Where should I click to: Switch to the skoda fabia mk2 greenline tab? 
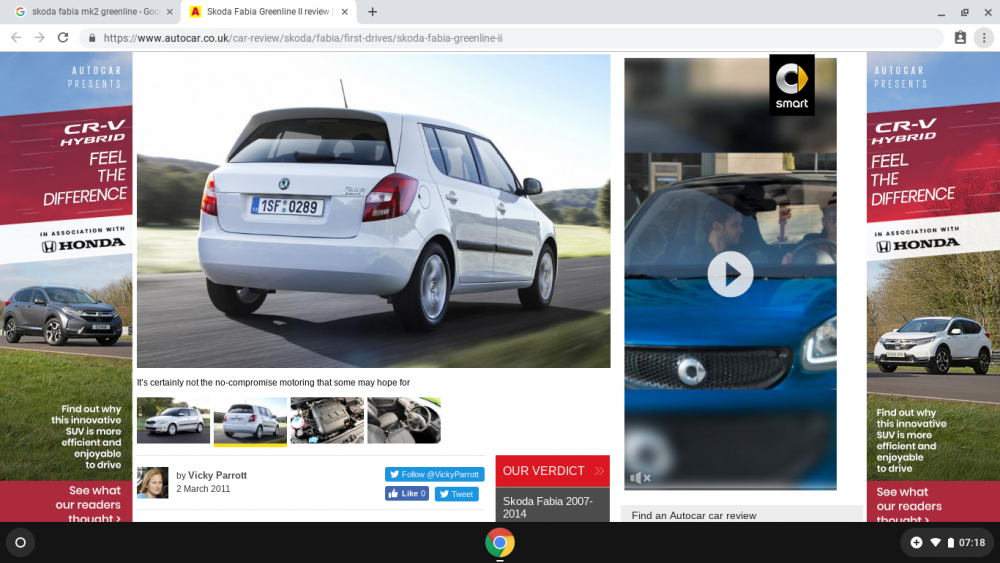[94, 11]
